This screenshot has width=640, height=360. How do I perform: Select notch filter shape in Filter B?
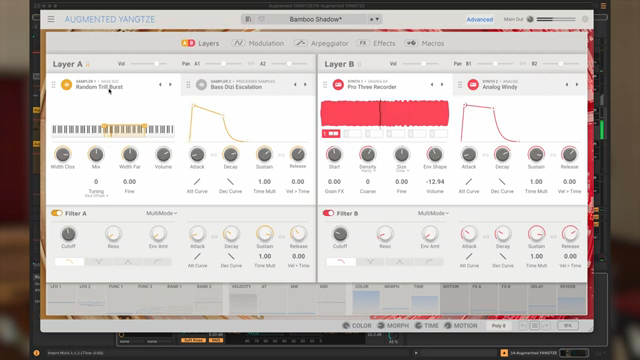370,262
